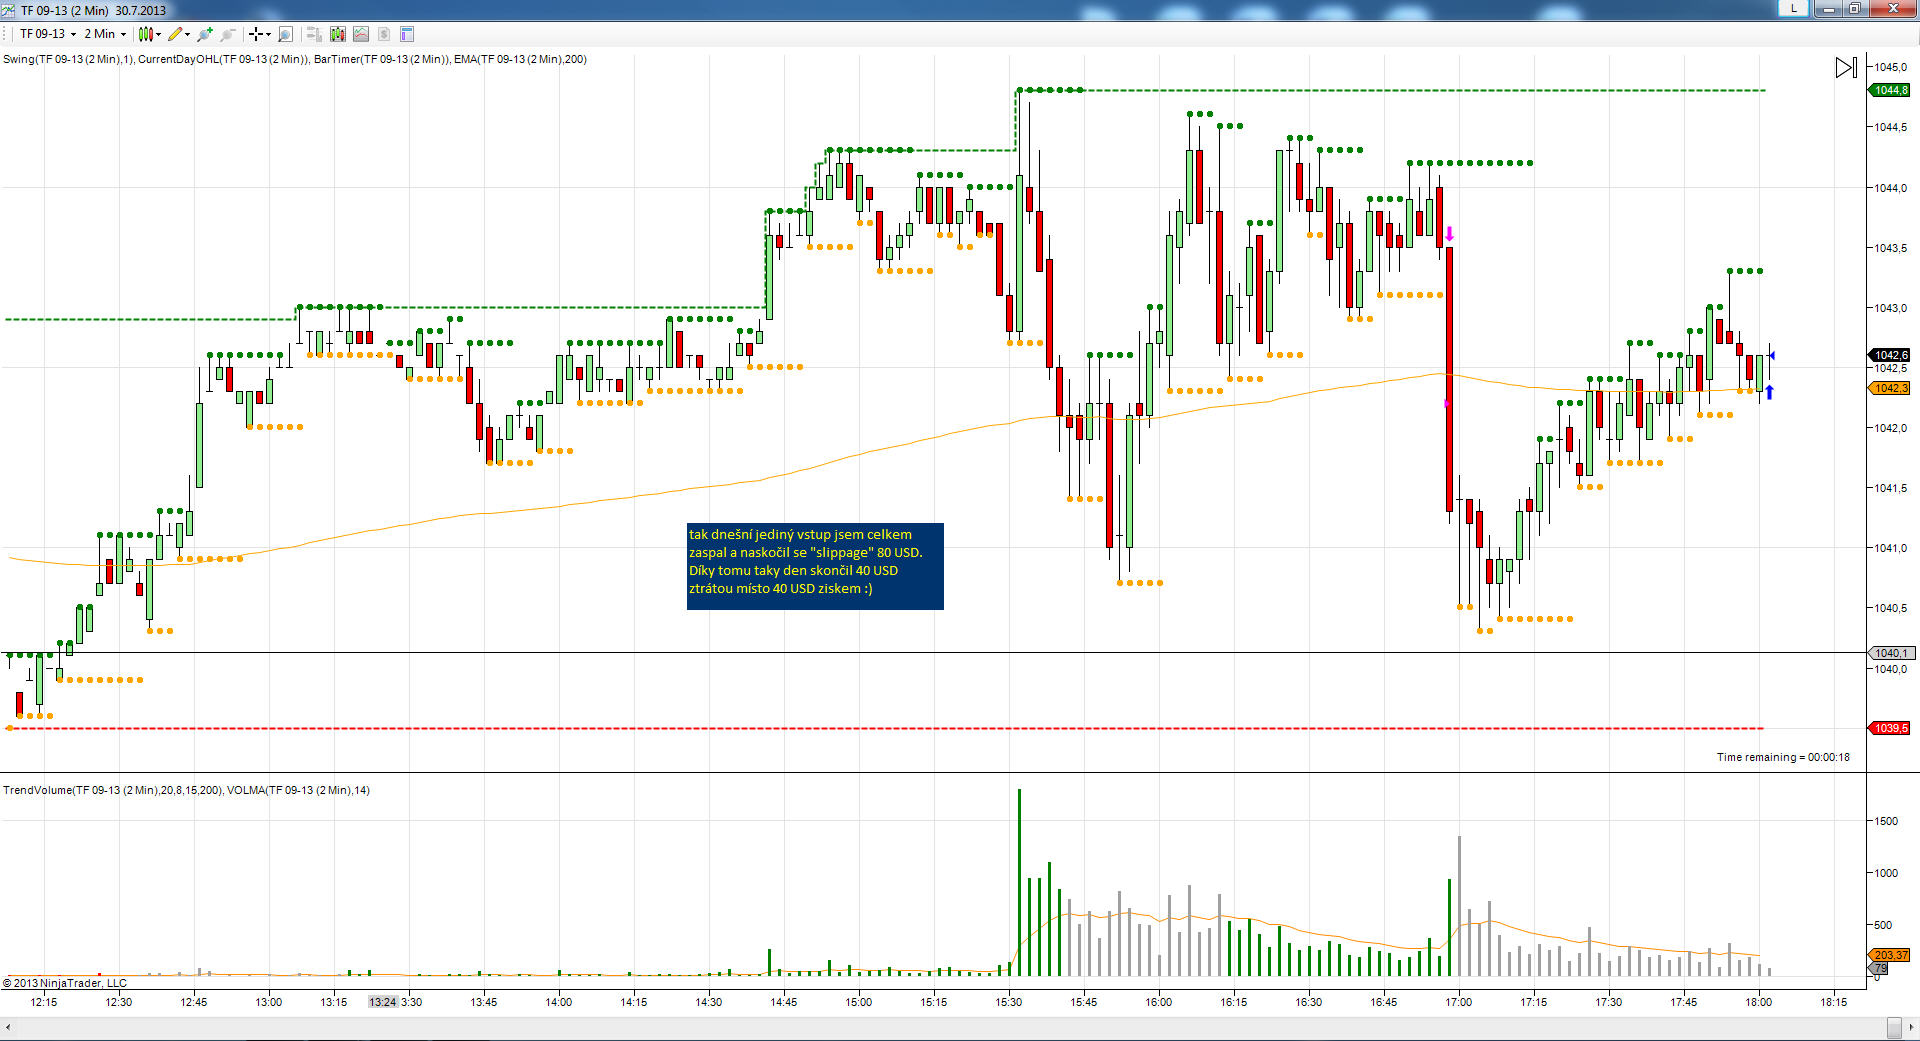1920x1041 pixels.
Task: Click the scroll-to-latest-bar arrow icon
Action: point(1846,67)
